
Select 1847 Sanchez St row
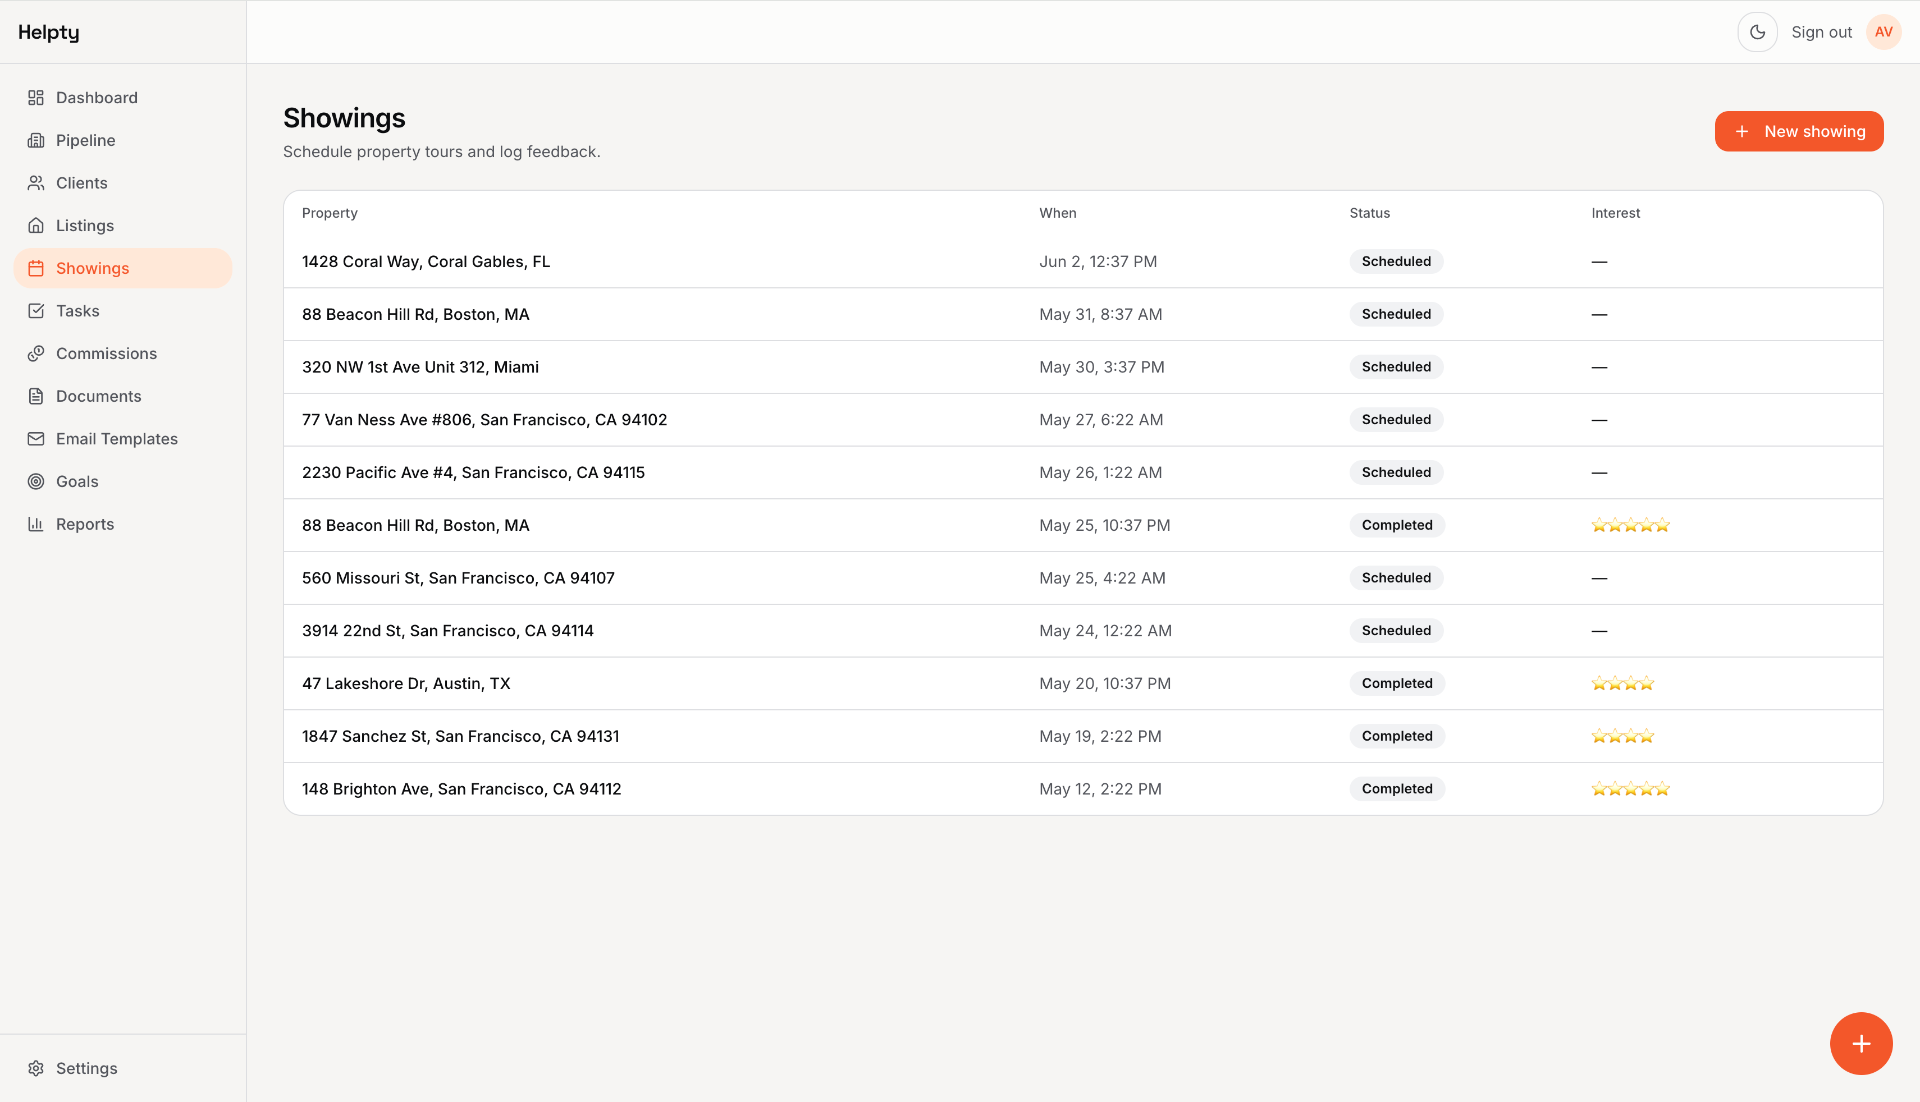1083,737
